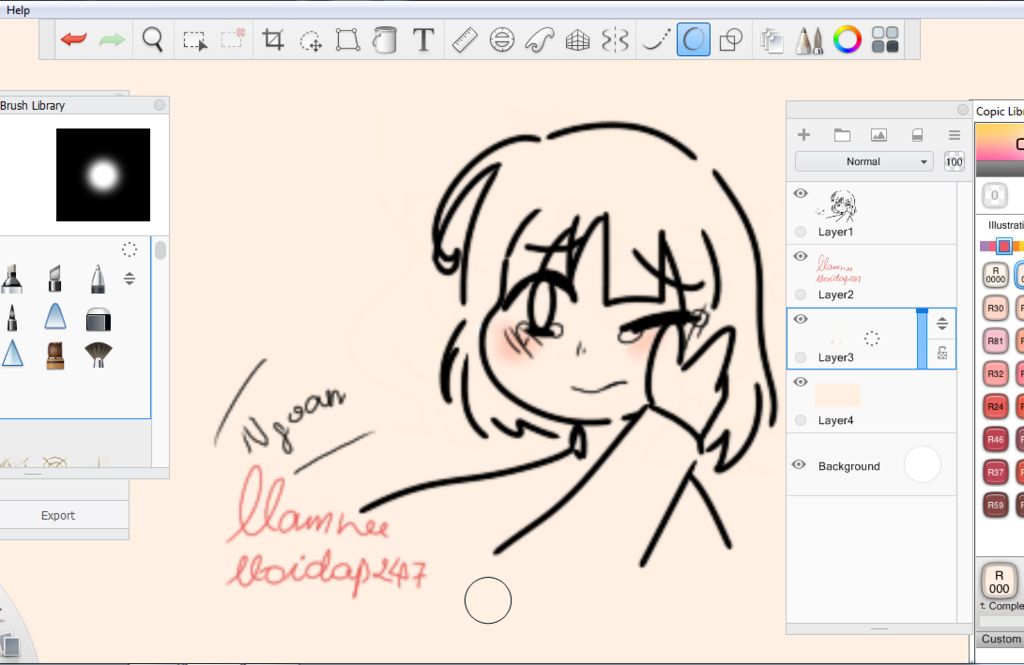Image resolution: width=1024 pixels, height=665 pixels.
Task: Close the Brush Library panel
Action: tap(159, 105)
